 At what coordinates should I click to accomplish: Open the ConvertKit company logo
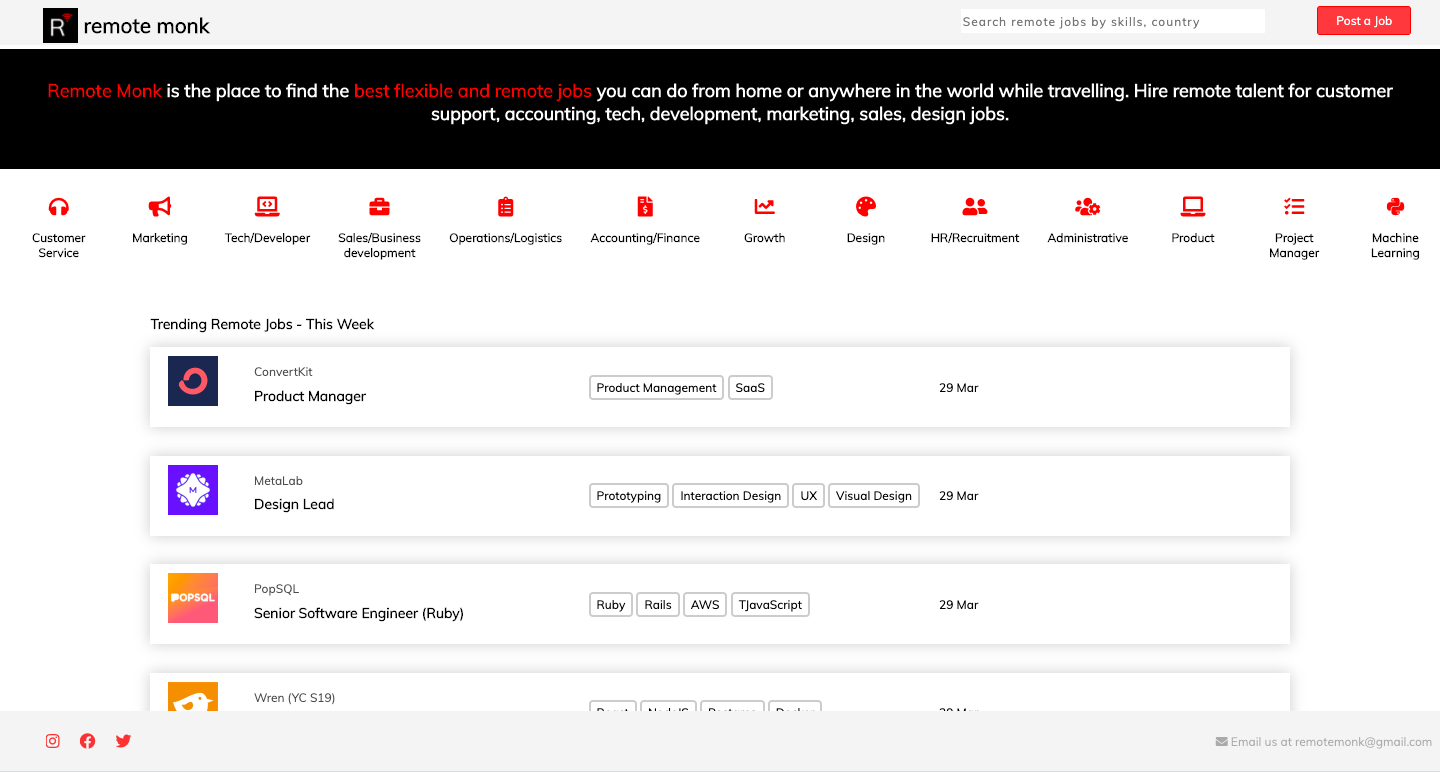tap(193, 381)
